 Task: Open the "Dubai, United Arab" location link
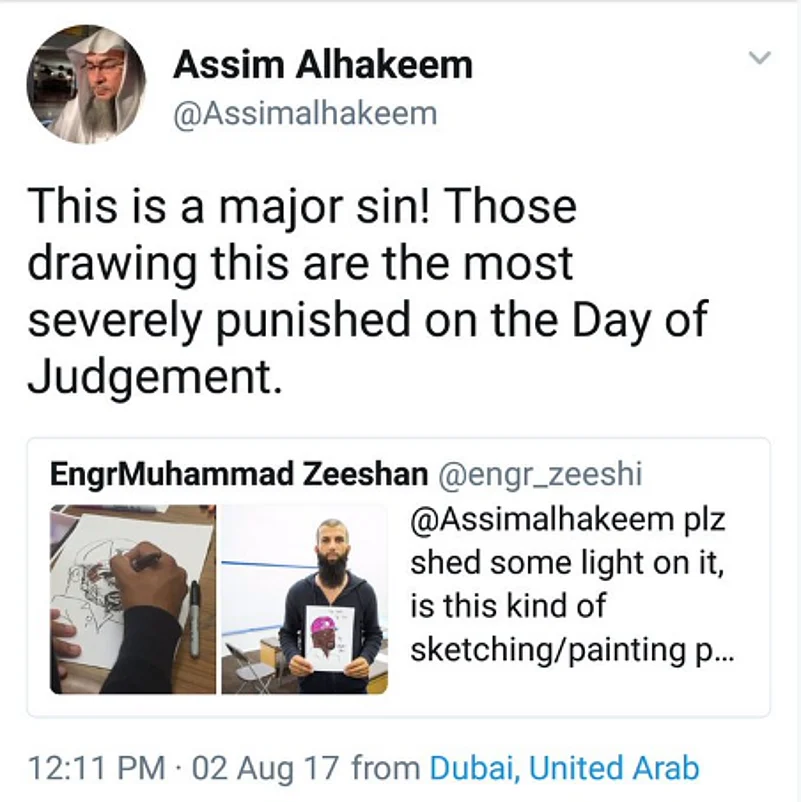564,768
